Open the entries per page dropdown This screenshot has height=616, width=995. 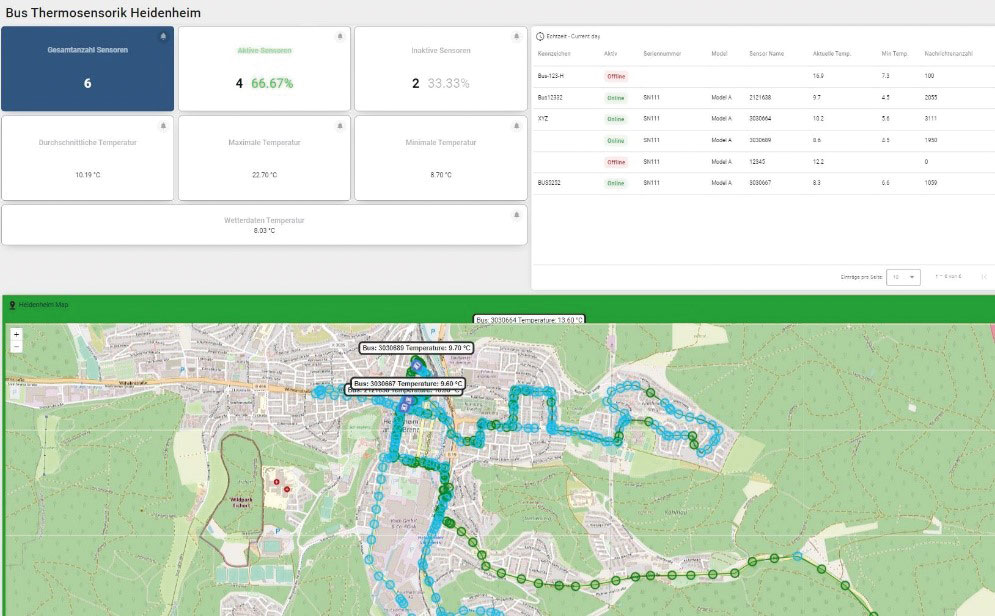click(x=905, y=277)
